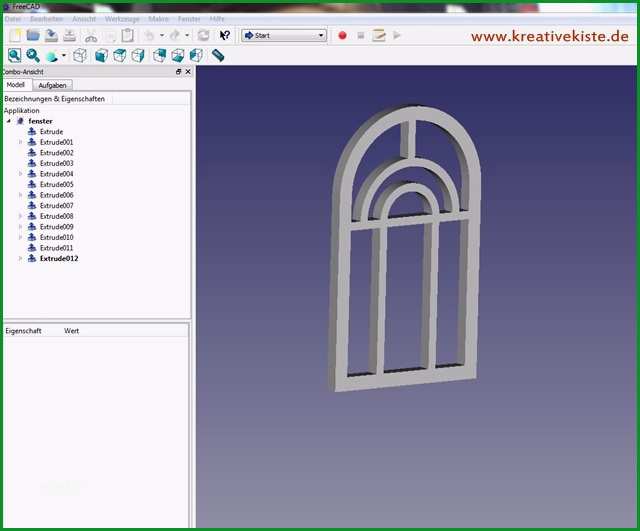
Task: Open a file using the folder icon
Action: tap(33, 36)
